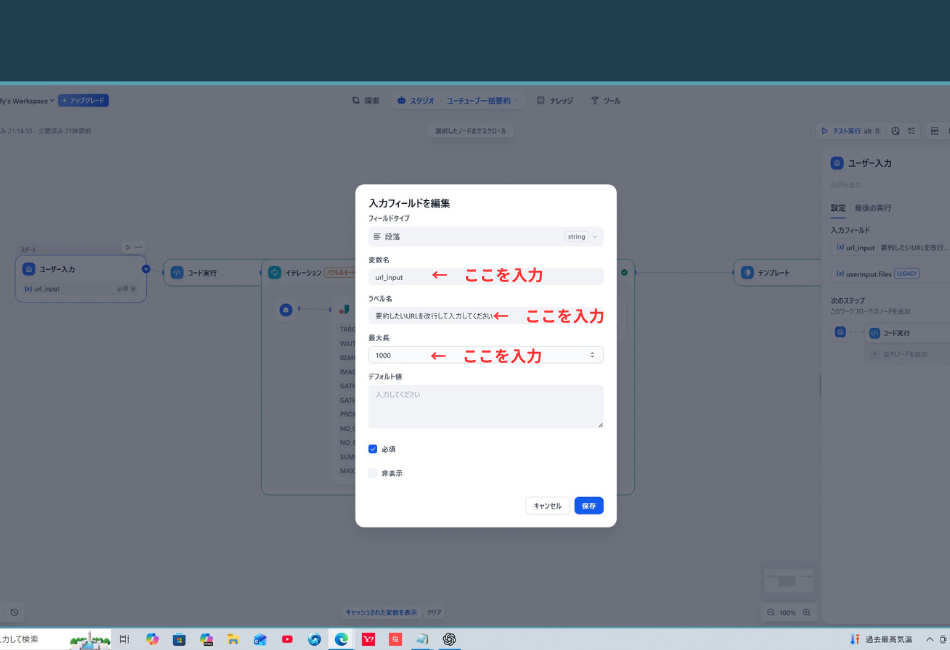Click the デフォルト値 input field
Viewport: 950px width, 650px height.
pos(485,405)
